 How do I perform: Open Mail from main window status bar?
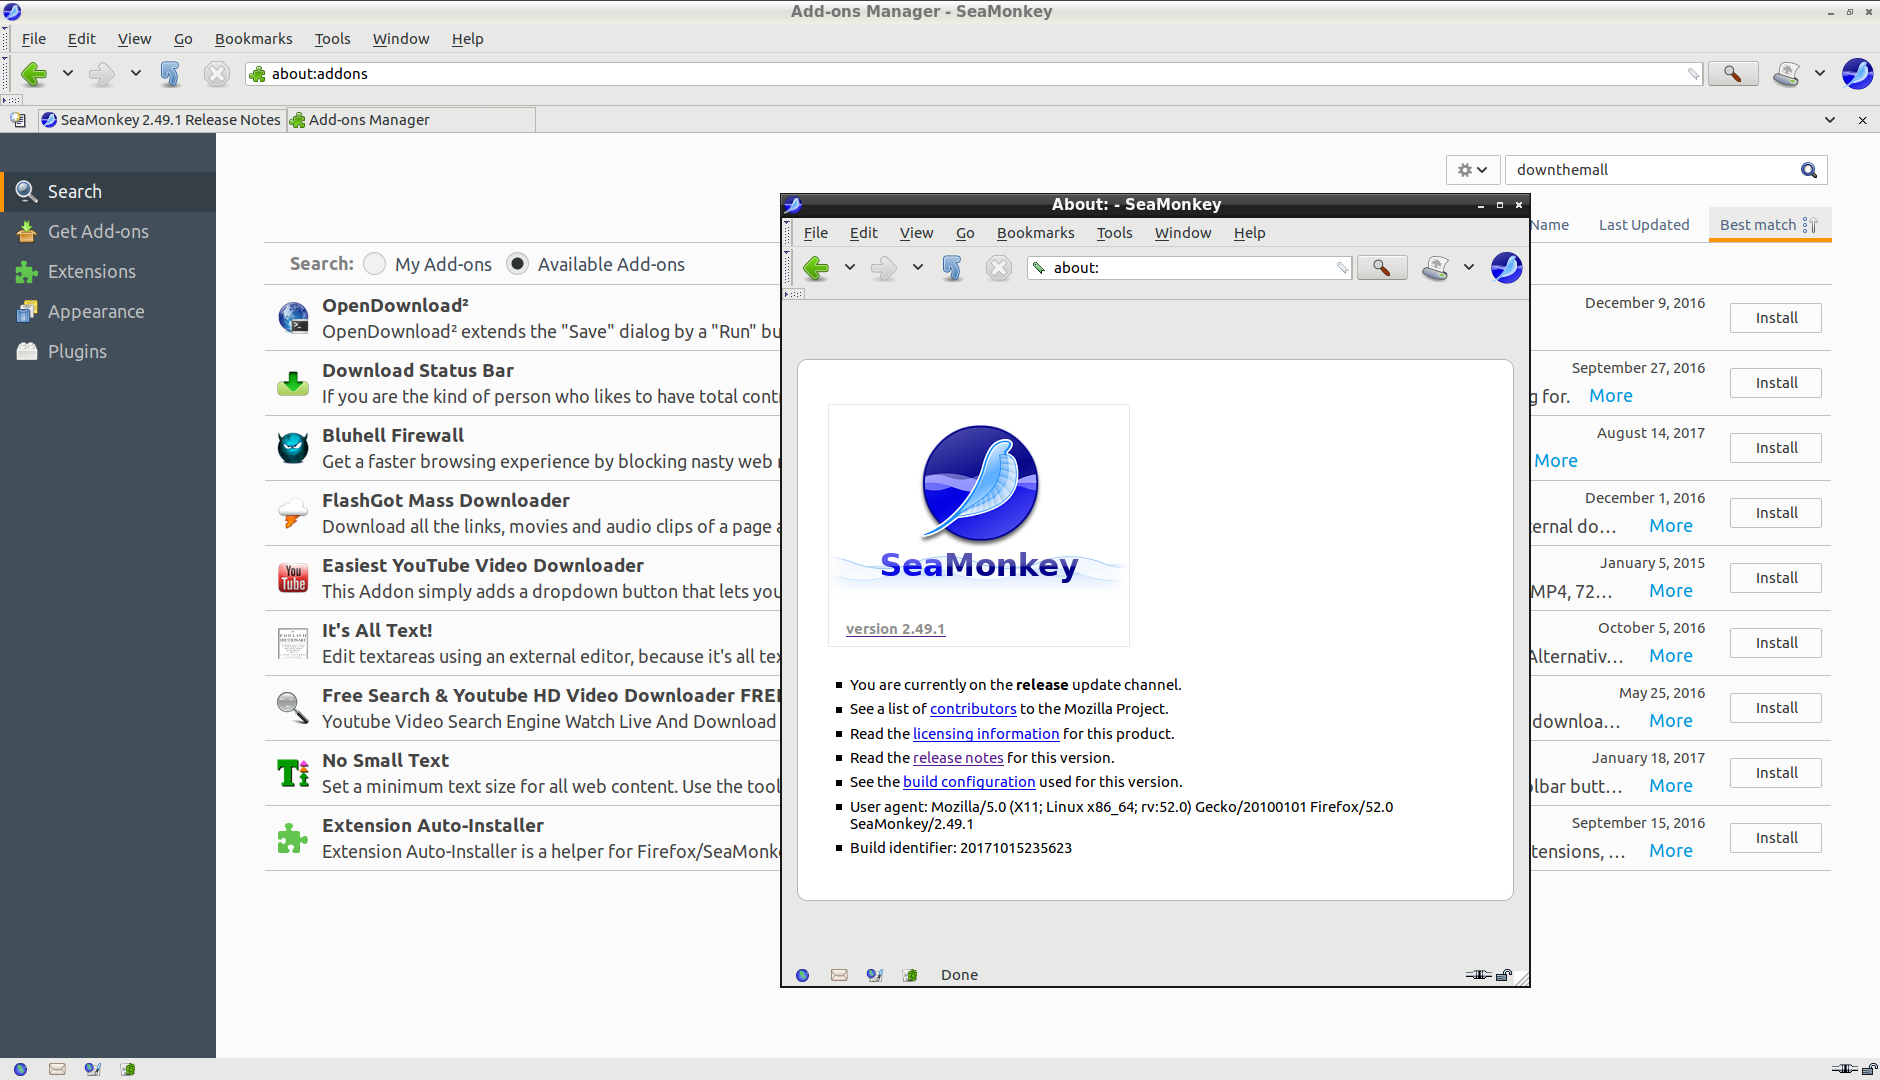coord(57,1069)
